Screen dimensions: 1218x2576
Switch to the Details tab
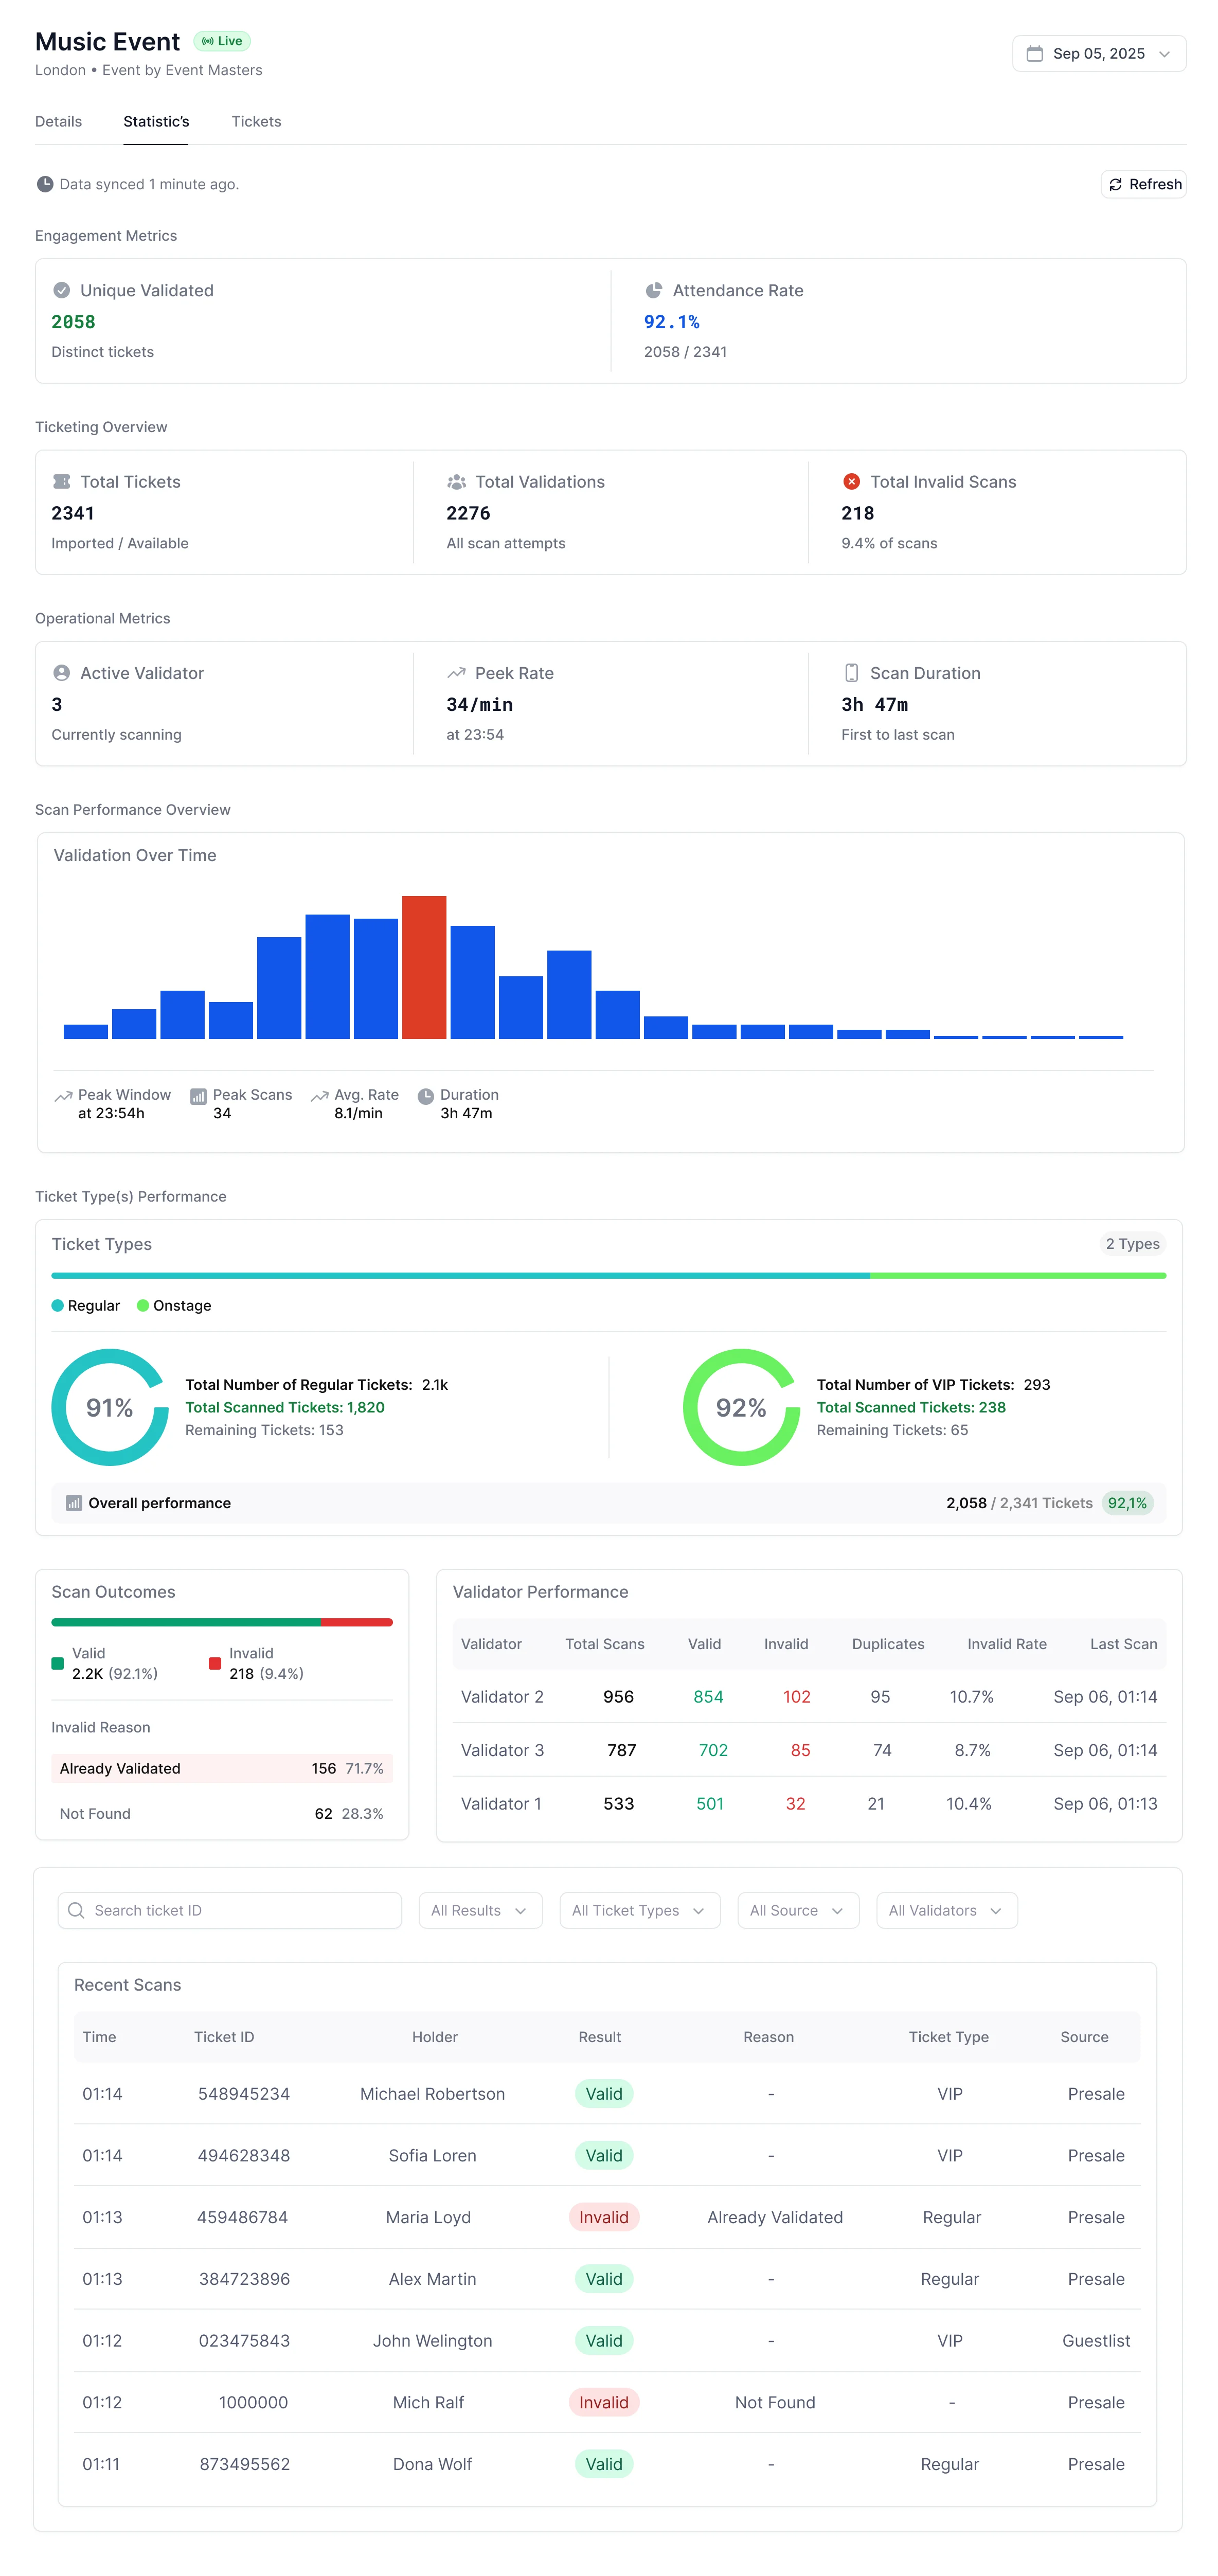tap(58, 121)
